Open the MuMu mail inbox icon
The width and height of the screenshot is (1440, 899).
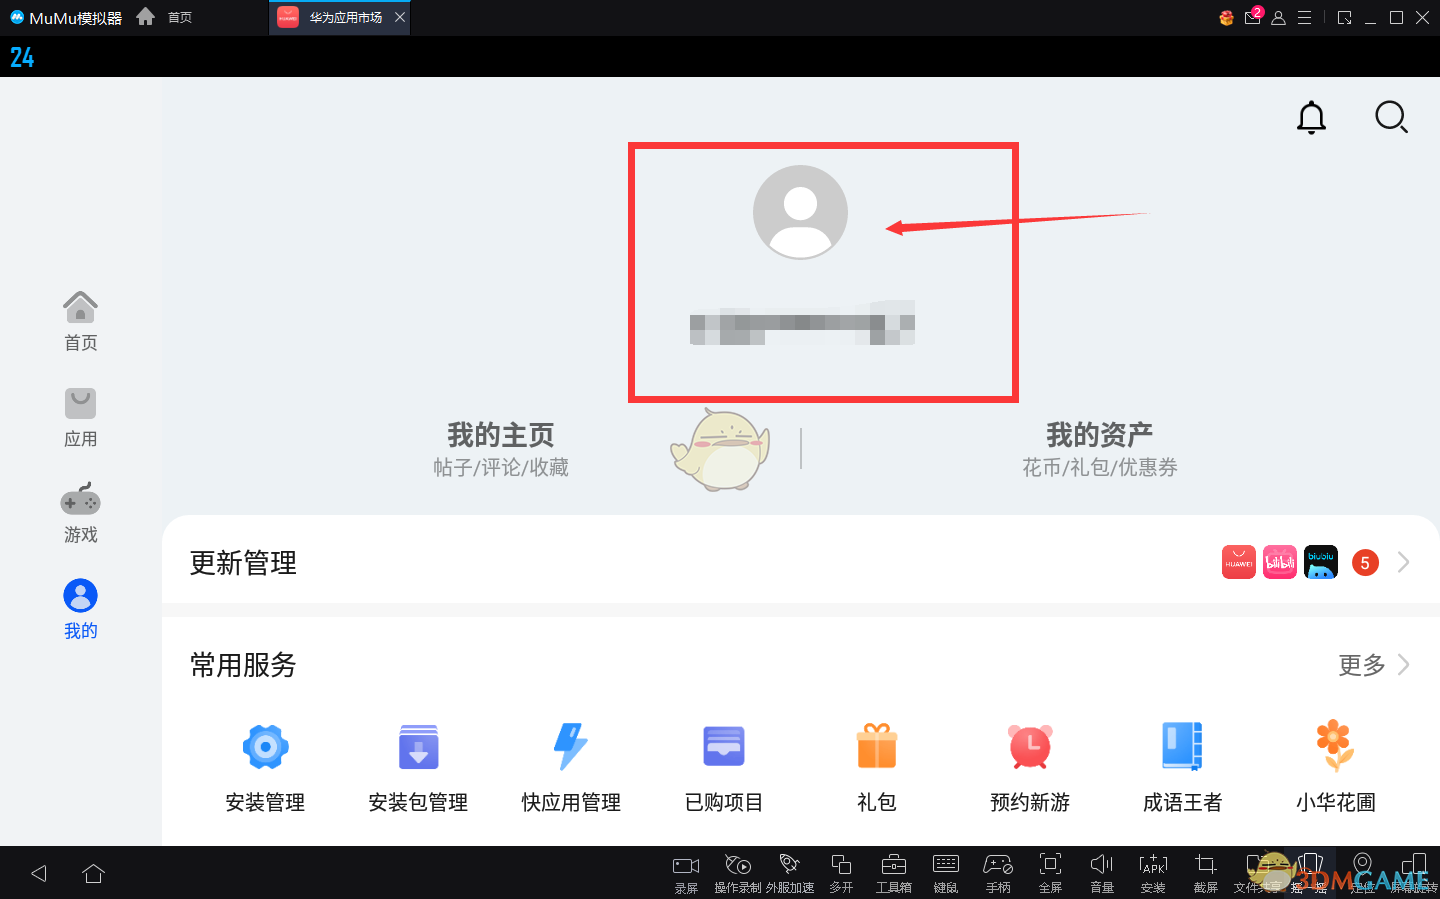1253,17
